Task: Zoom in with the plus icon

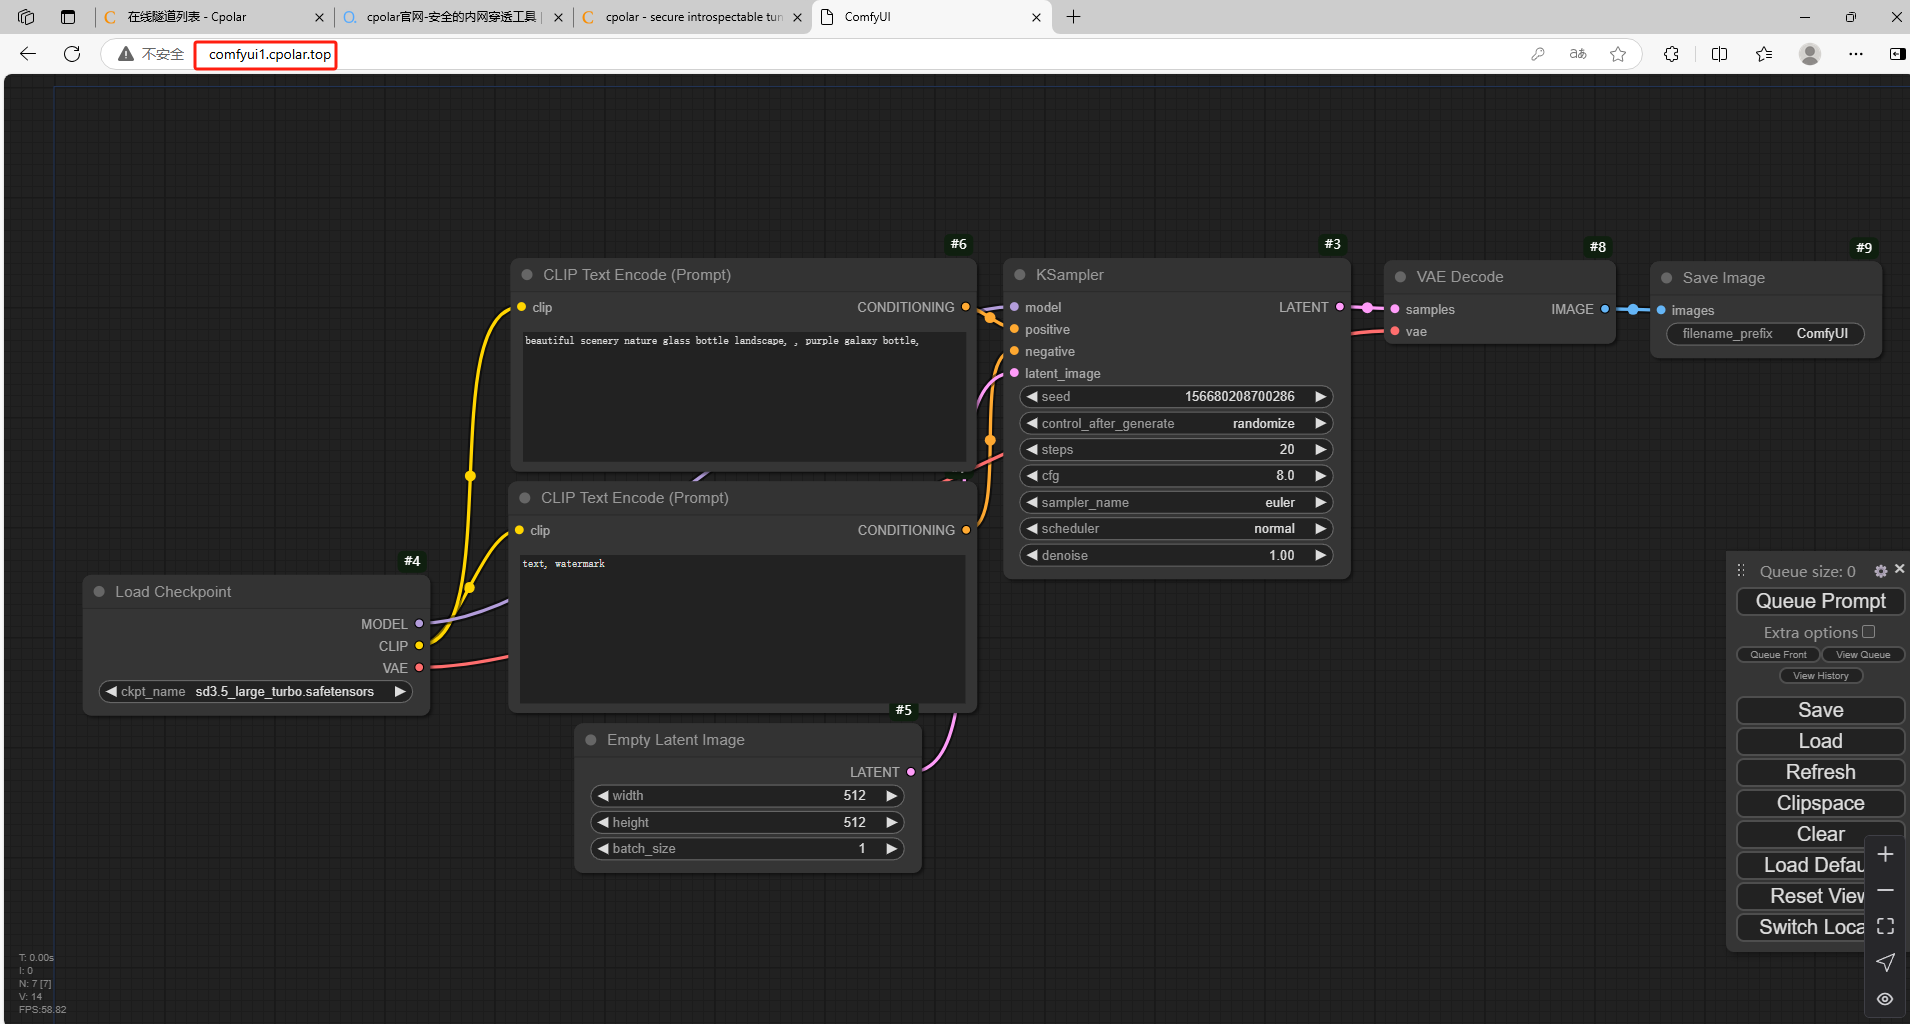Action: pyautogui.click(x=1885, y=855)
